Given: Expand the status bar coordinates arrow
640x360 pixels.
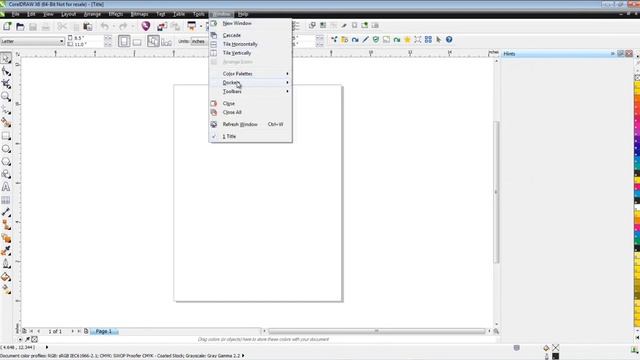Looking at the screenshot, I should coord(47,347).
